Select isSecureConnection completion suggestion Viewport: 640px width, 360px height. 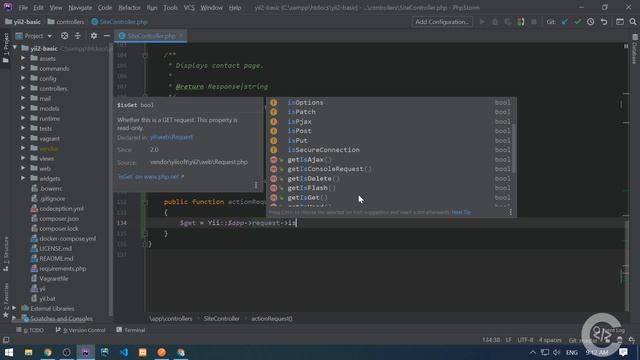click(x=390, y=150)
